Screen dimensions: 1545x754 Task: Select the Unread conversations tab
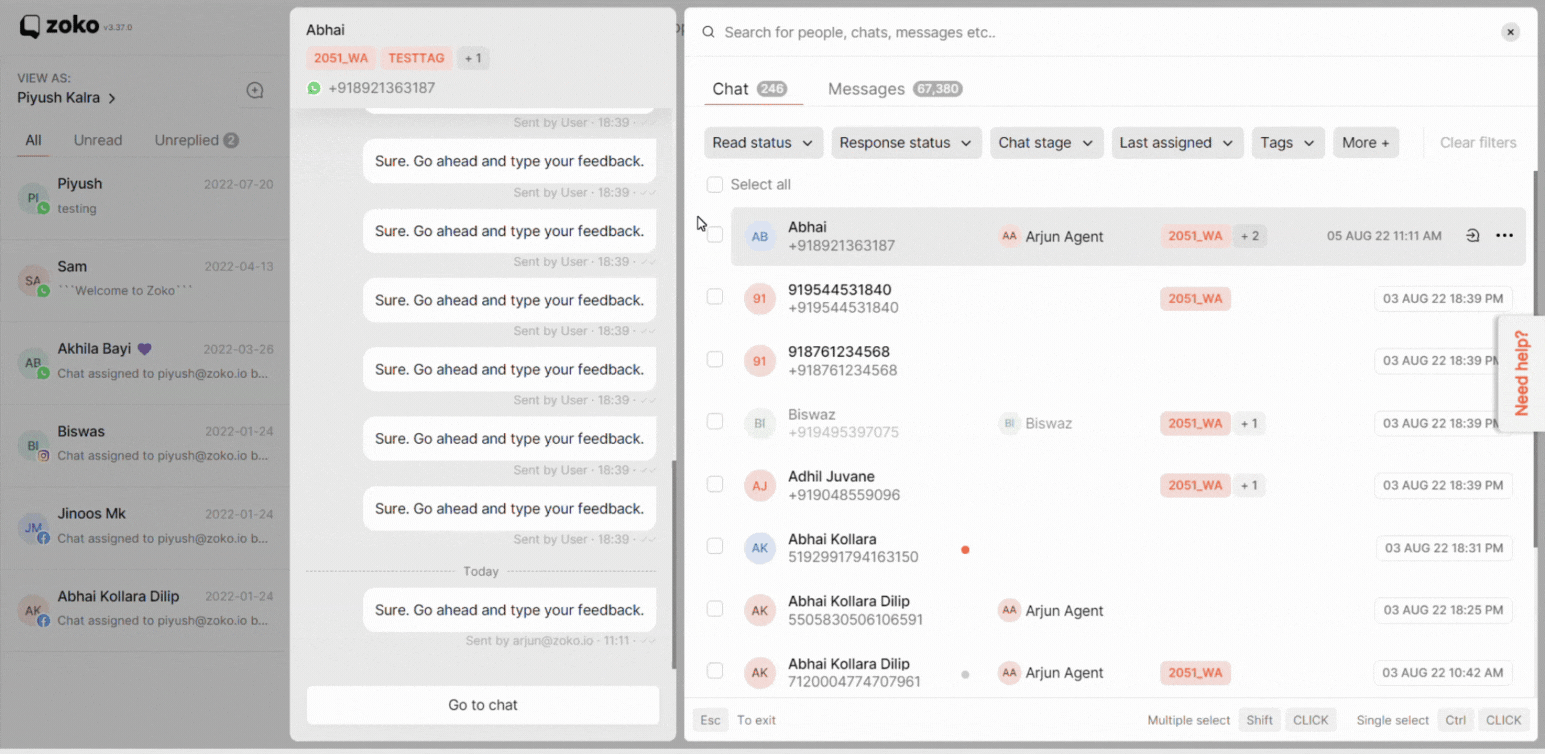point(98,140)
